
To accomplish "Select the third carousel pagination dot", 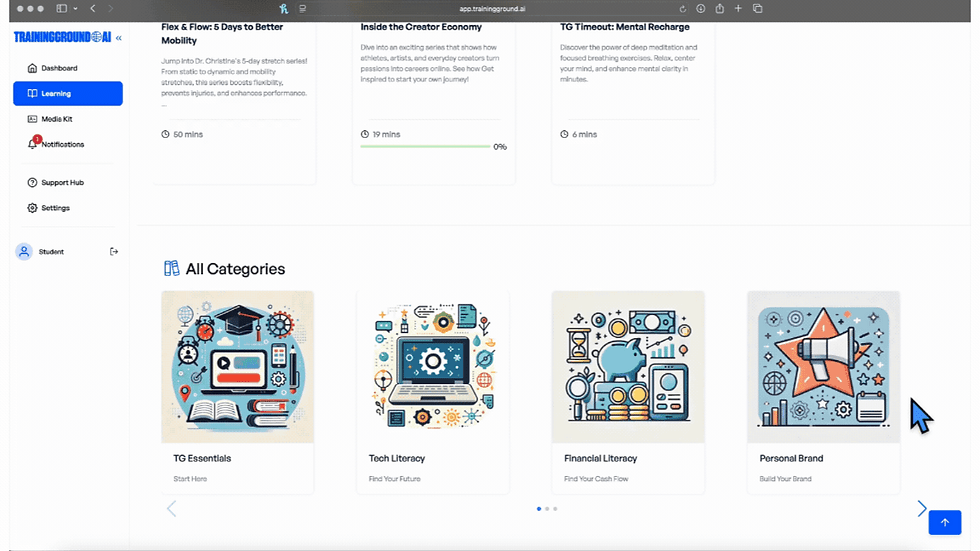I will pyautogui.click(x=555, y=509).
